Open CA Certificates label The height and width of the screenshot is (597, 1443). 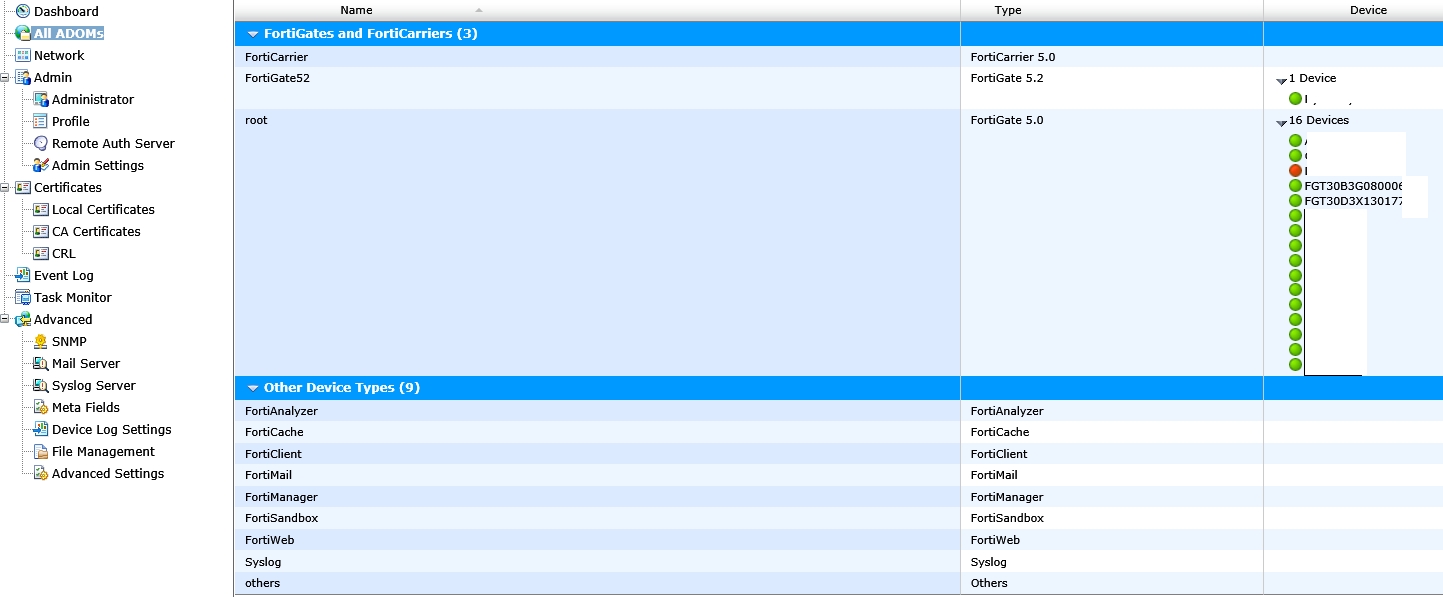[x=96, y=231]
